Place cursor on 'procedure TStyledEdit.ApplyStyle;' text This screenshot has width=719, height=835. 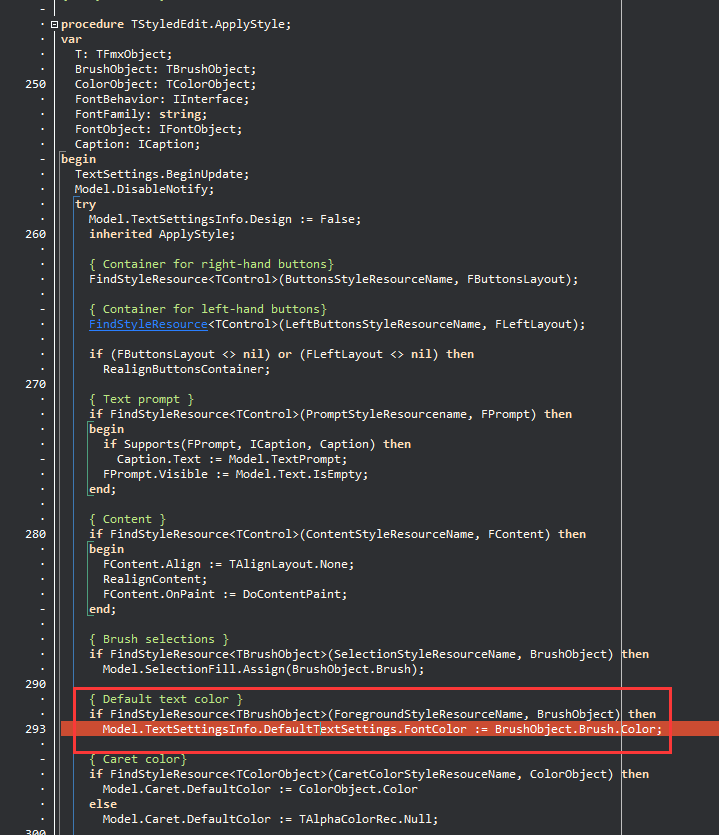click(x=176, y=24)
